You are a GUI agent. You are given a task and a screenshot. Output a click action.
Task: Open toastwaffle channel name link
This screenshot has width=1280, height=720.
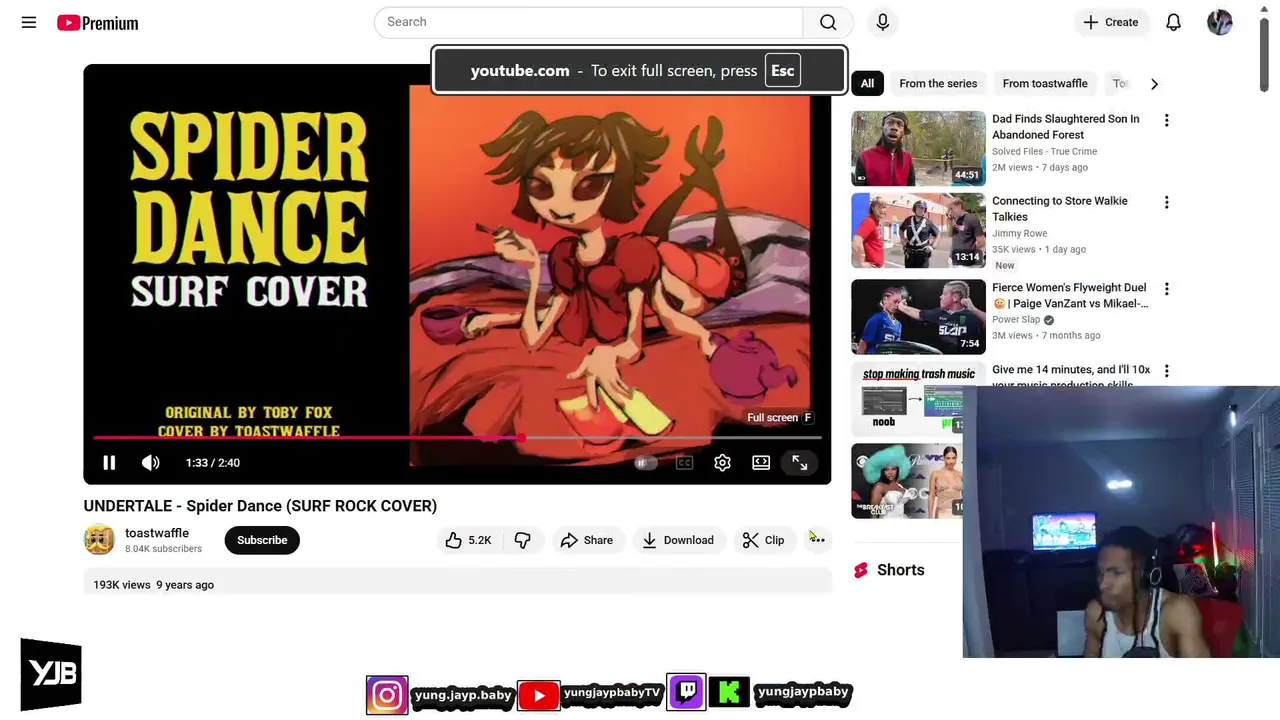pyautogui.click(x=157, y=533)
